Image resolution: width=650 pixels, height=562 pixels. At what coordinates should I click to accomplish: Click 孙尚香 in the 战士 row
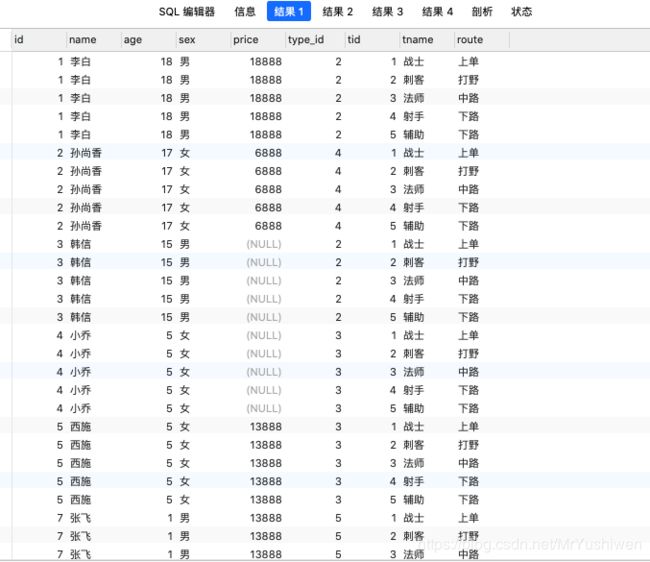86,153
